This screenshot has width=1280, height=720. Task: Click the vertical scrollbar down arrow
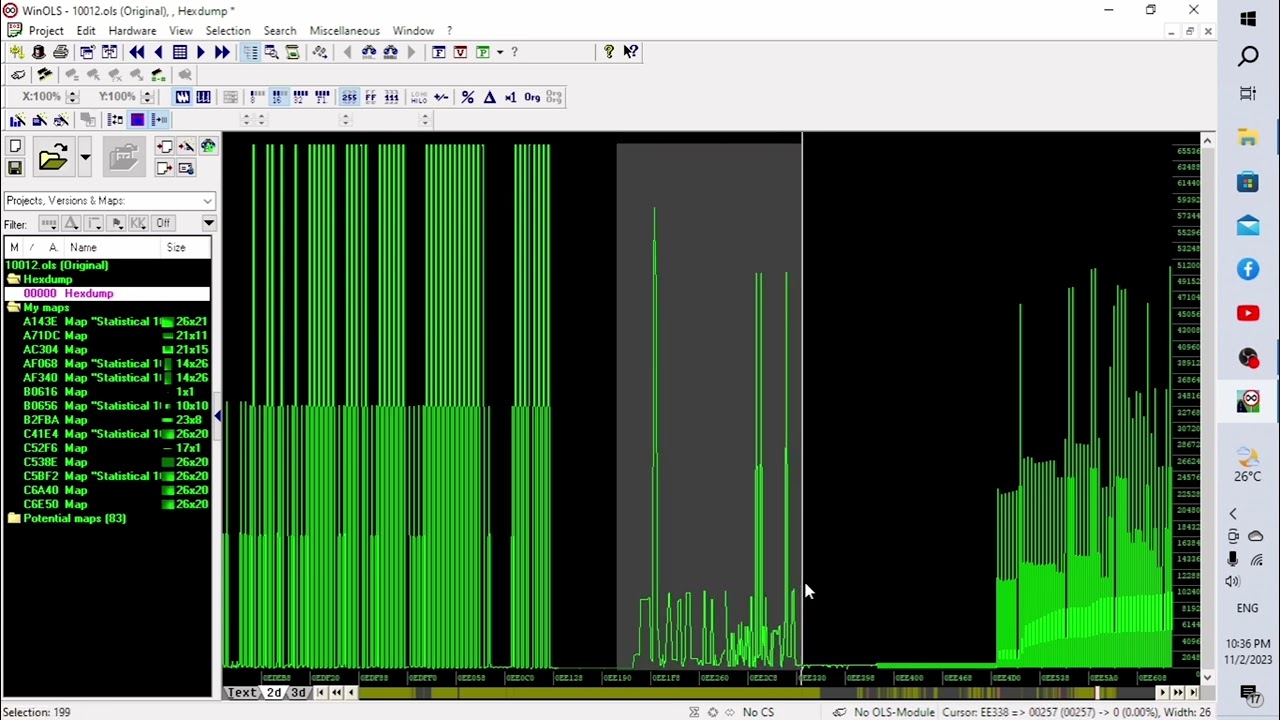point(1207,677)
